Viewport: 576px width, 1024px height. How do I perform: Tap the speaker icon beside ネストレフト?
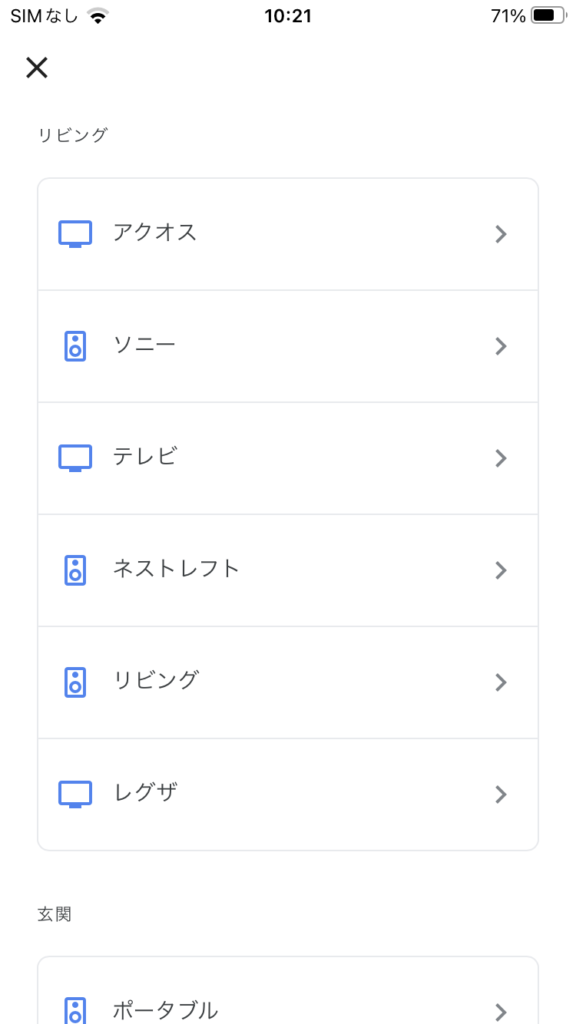[x=75, y=570]
